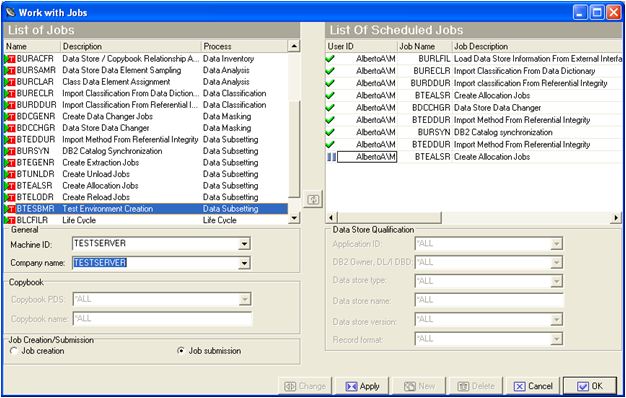Click the User ID column header
Image resolution: width=626 pixels, height=398 pixels.
(x=361, y=46)
